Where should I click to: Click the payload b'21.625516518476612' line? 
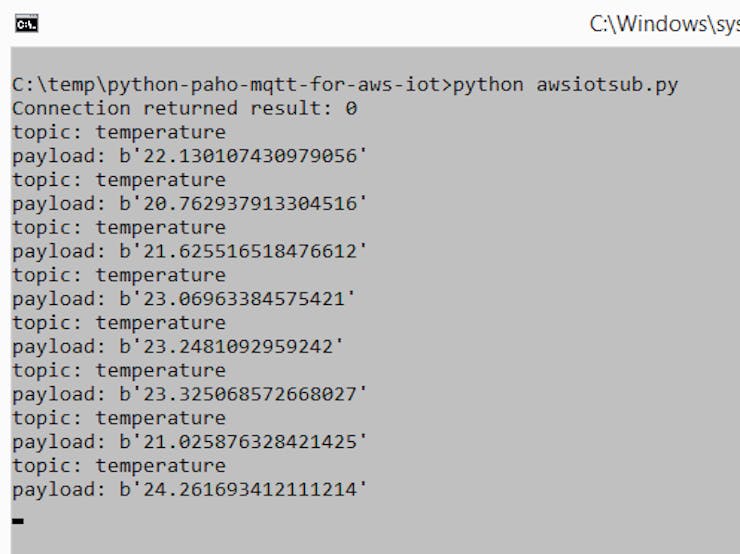coord(190,251)
